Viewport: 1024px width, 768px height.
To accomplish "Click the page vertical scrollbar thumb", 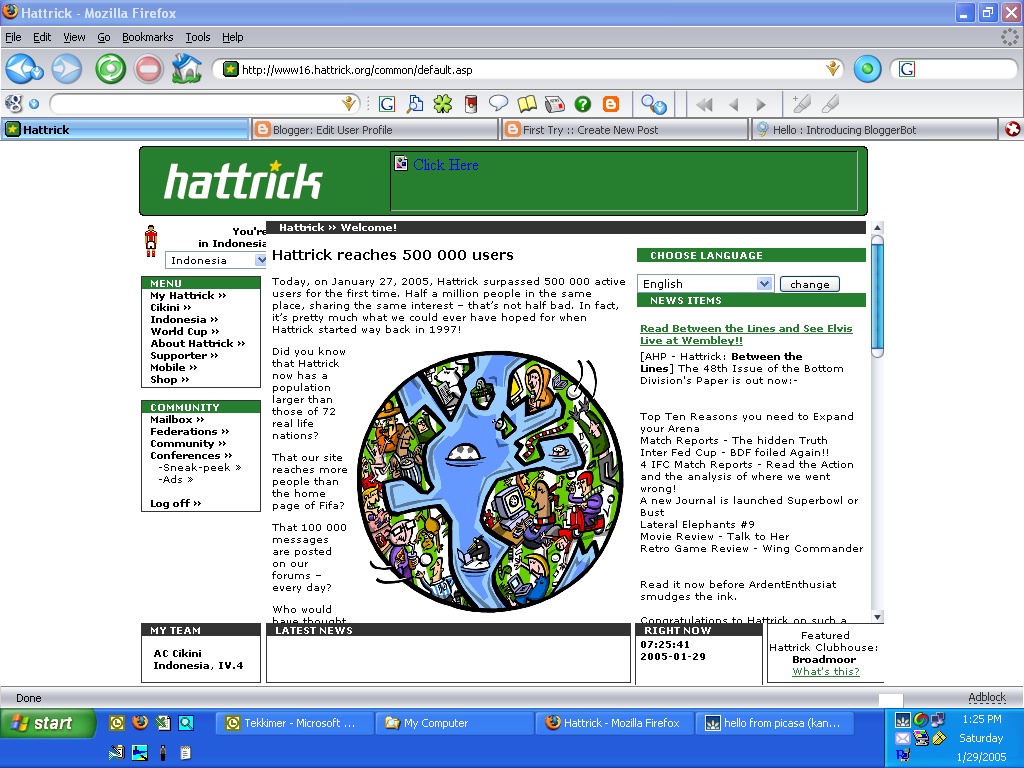I will point(878,296).
